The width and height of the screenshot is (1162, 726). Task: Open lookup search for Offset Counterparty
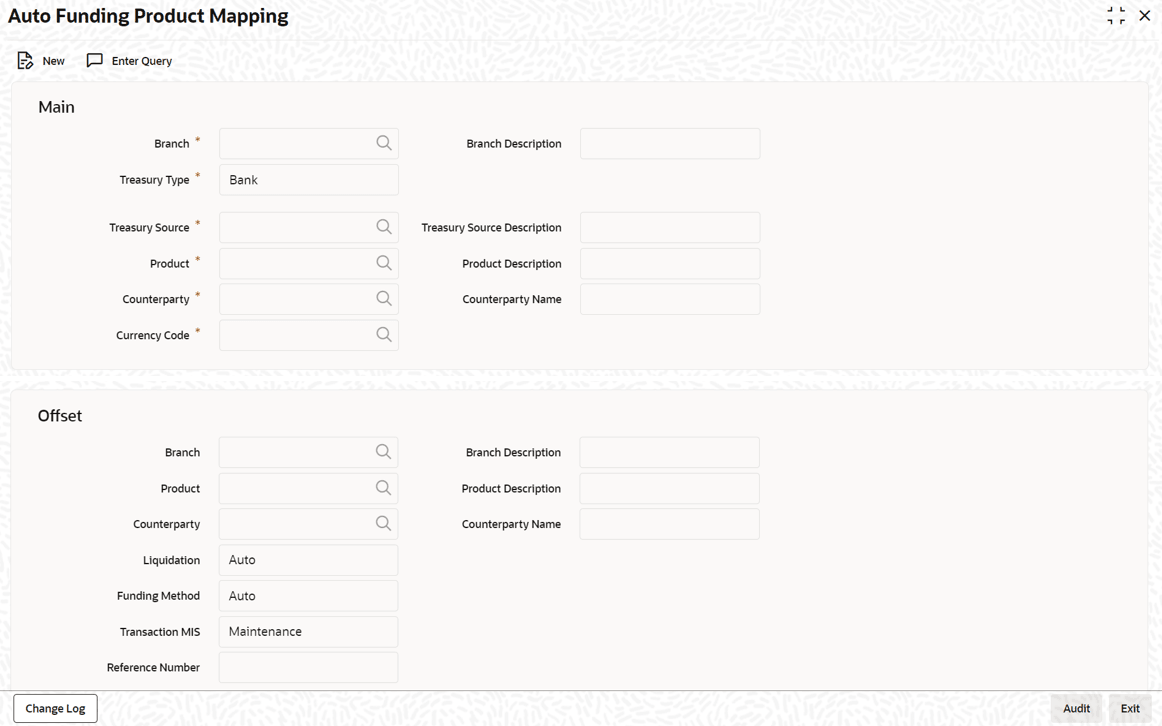point(383,523)
